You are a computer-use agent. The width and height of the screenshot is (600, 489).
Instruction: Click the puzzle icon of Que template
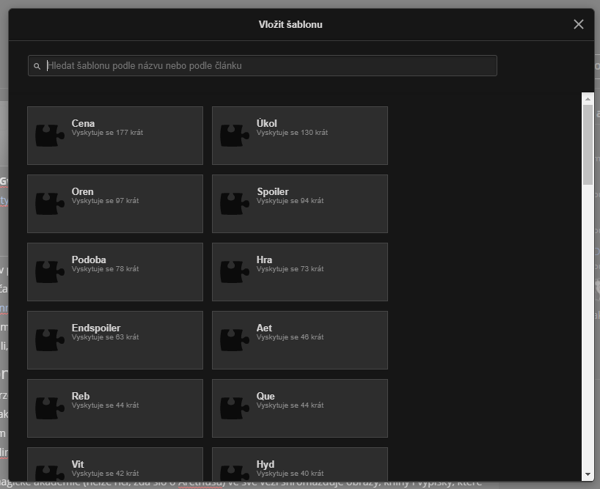pyautogui.click(x=235, y=408)
